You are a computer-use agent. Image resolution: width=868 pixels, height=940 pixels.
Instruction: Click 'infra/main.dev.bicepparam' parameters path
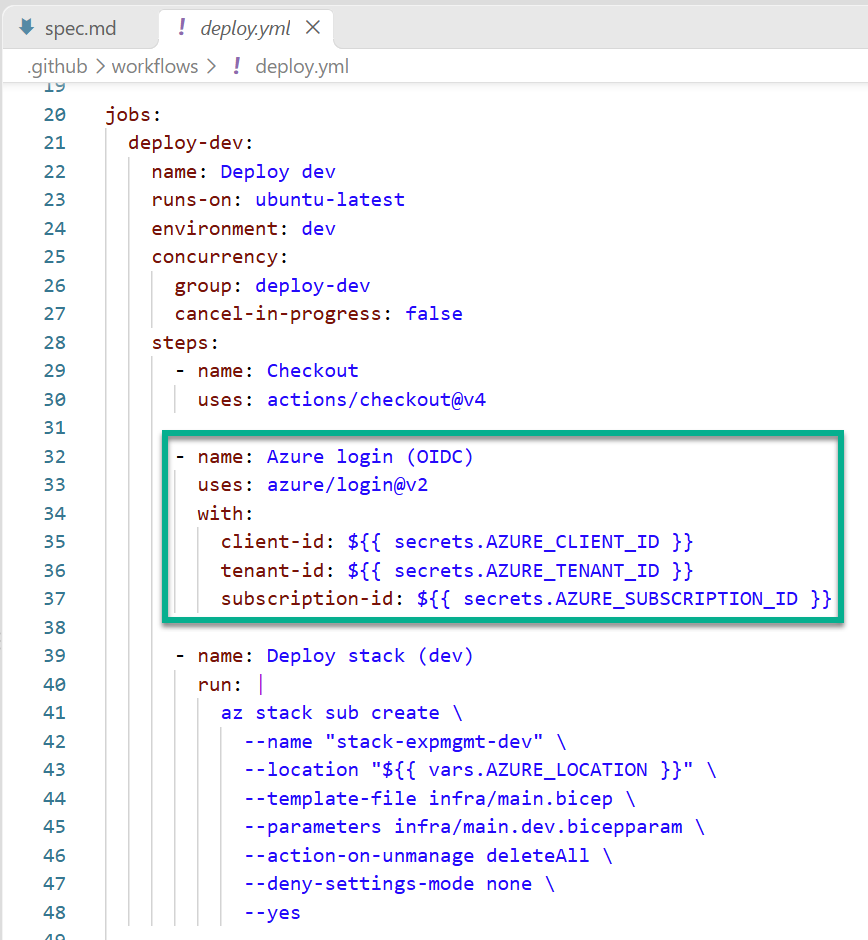538,827
